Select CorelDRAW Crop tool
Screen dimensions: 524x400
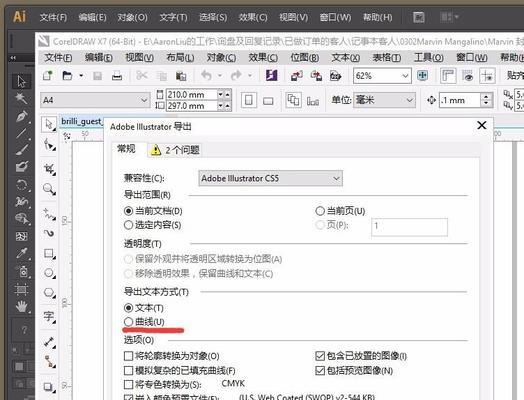[49, 169]
